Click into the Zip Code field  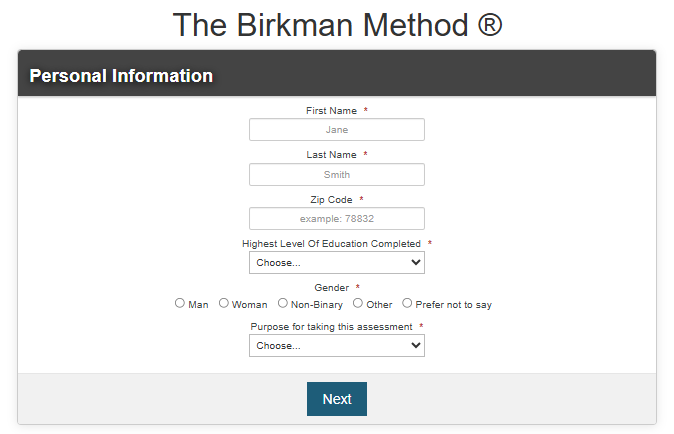coord(337,219)
